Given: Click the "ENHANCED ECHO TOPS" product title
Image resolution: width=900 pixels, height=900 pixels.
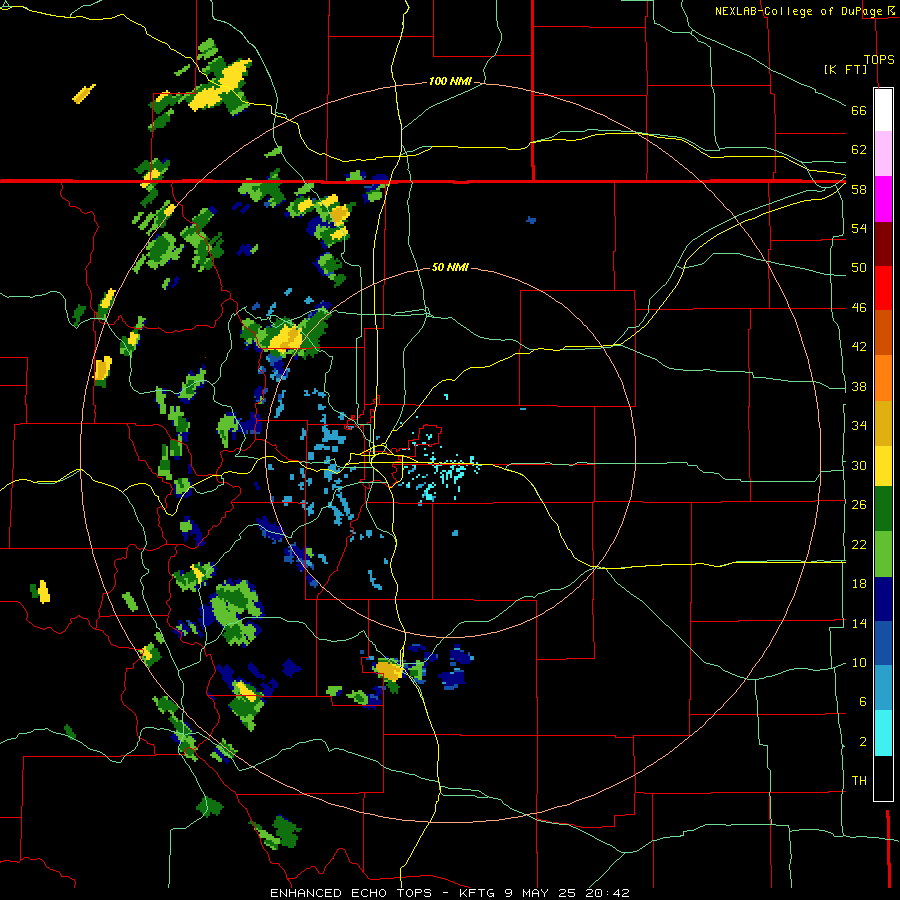Looking at the screenshot, I should pyautogui.click(x=351, y=893).
